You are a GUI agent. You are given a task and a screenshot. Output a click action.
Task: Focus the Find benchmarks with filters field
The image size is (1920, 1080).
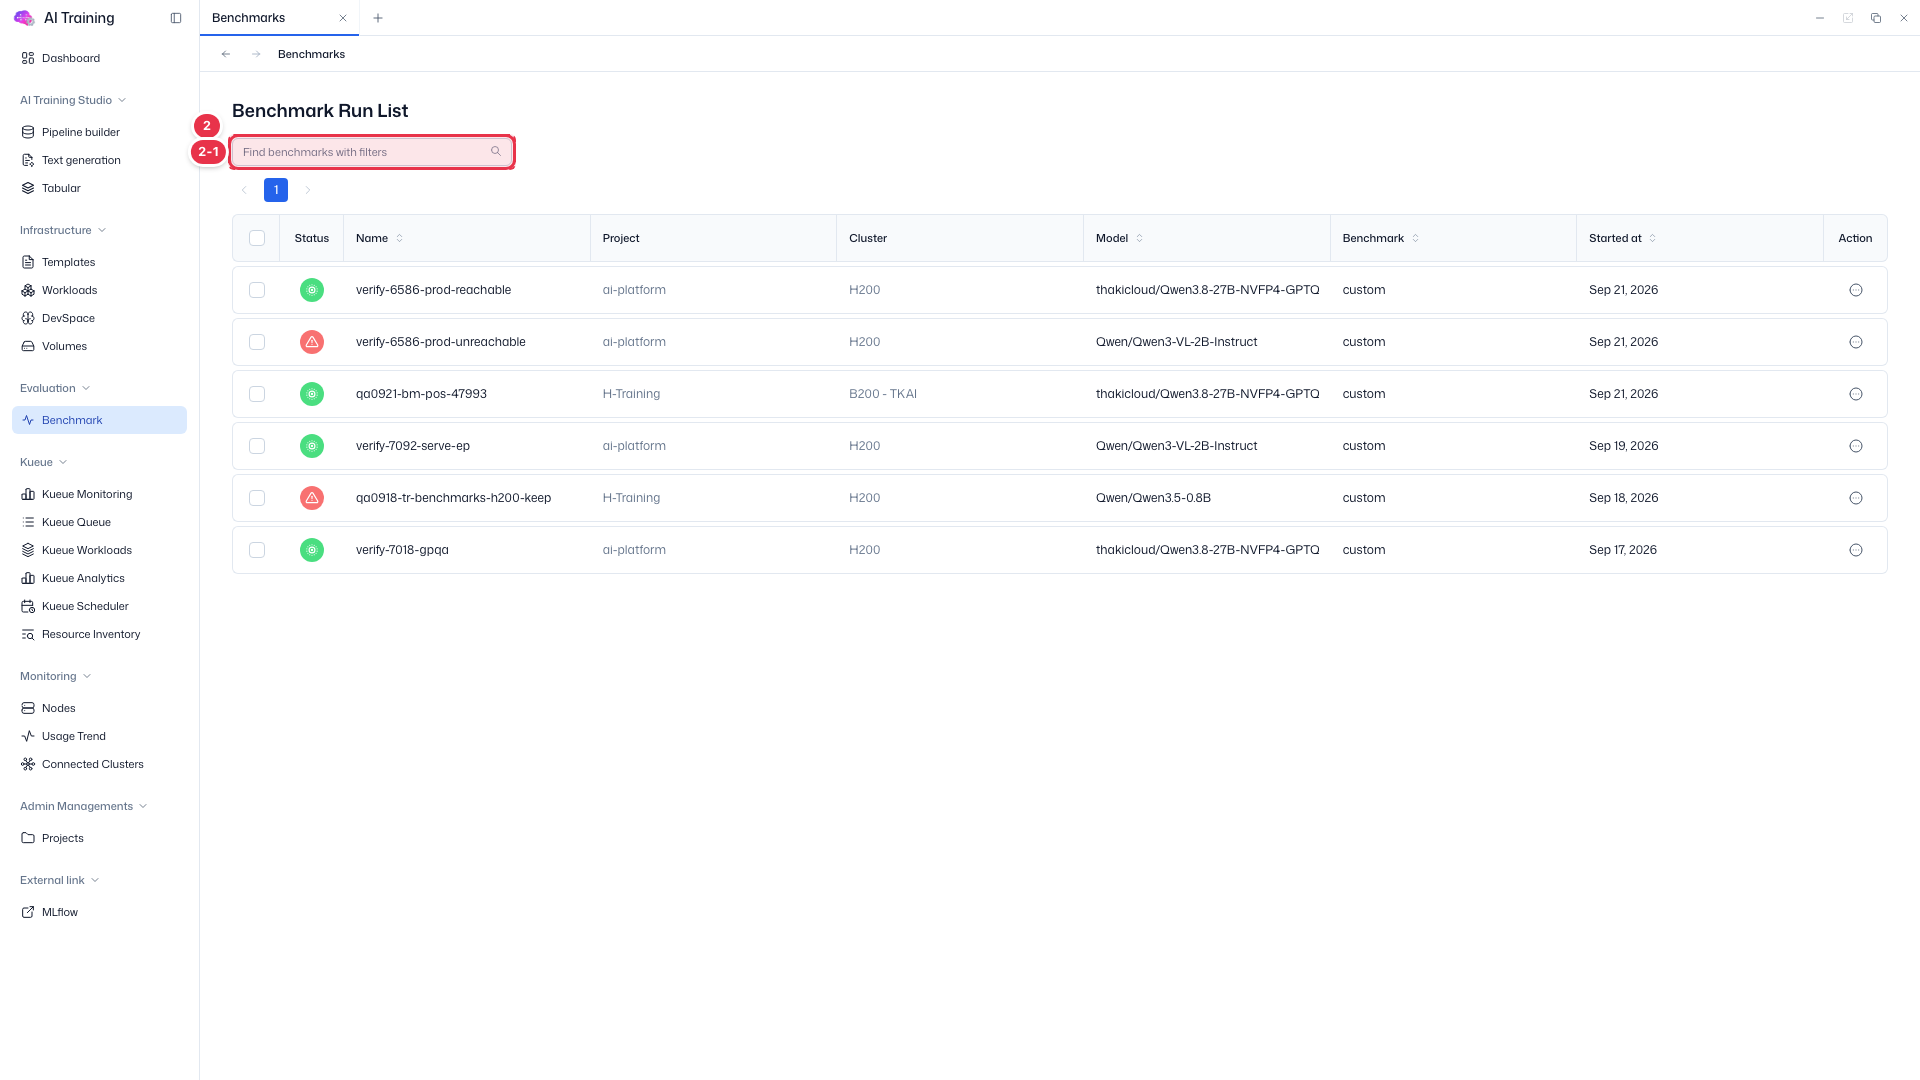click(x=372, y=152)
